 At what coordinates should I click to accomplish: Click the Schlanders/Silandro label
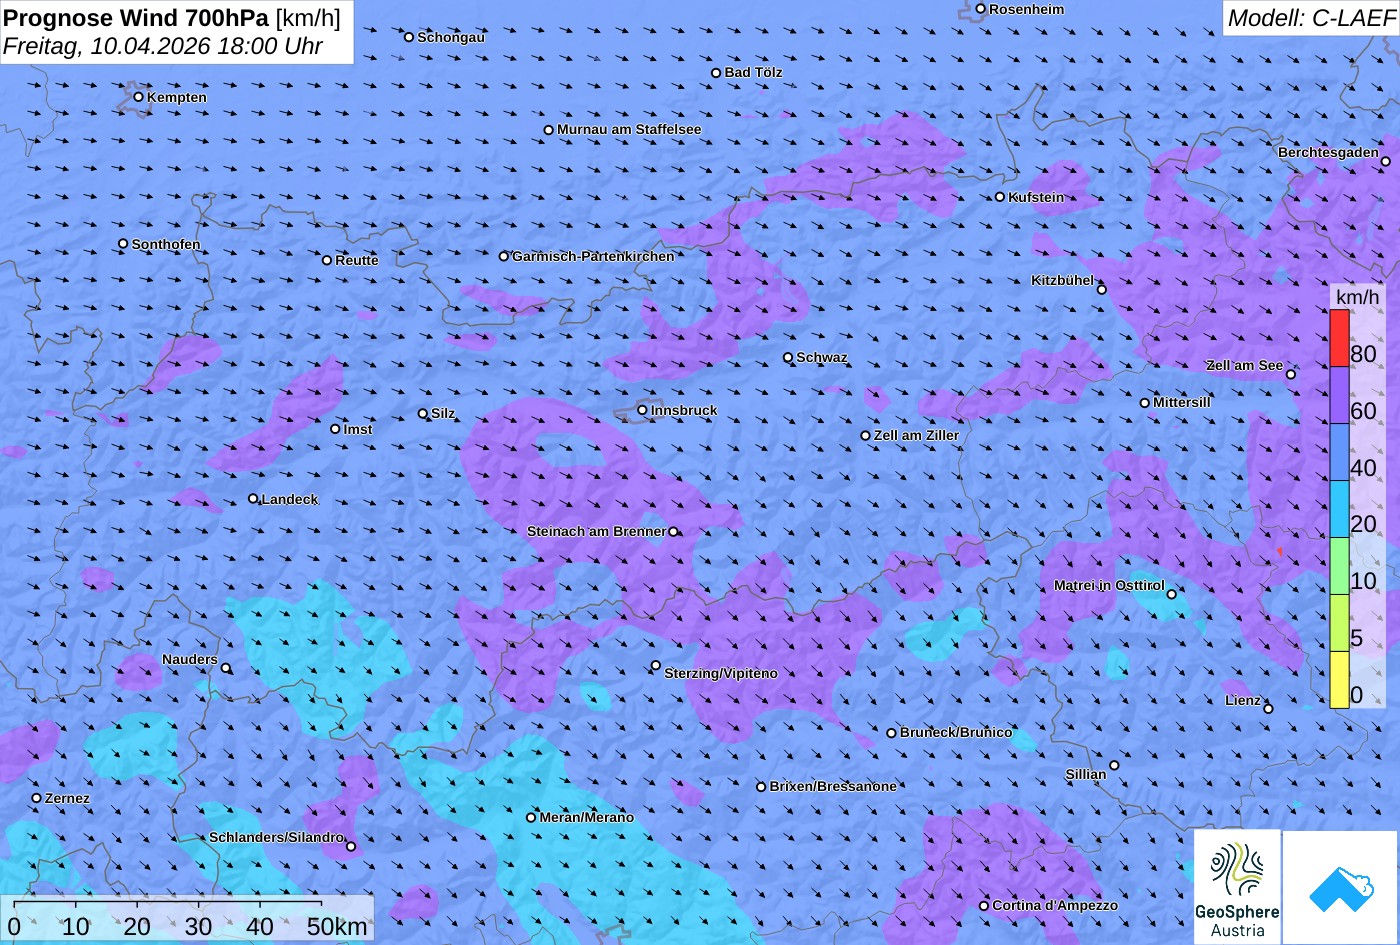[x=276, y=837]
